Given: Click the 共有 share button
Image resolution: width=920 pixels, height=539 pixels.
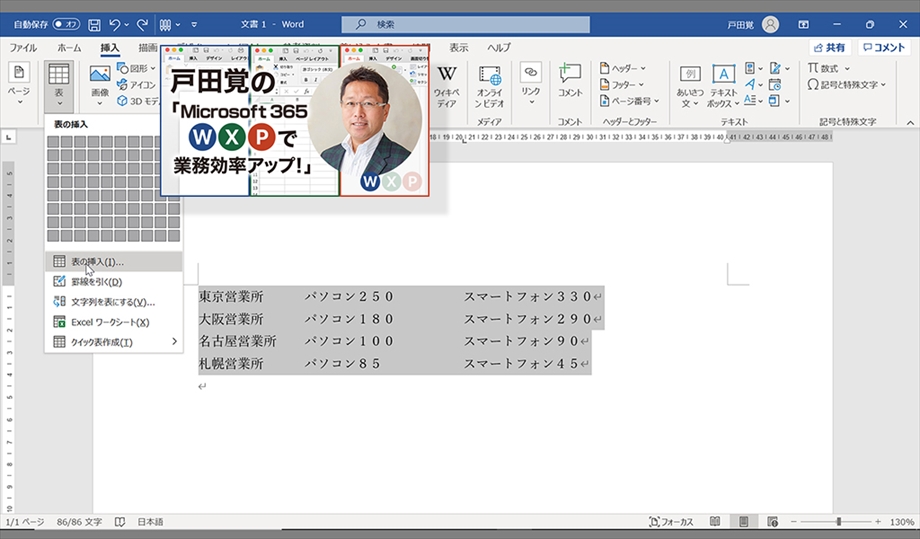Looking at the screenshot, I should pyautogui.click(x=830, y=48).
